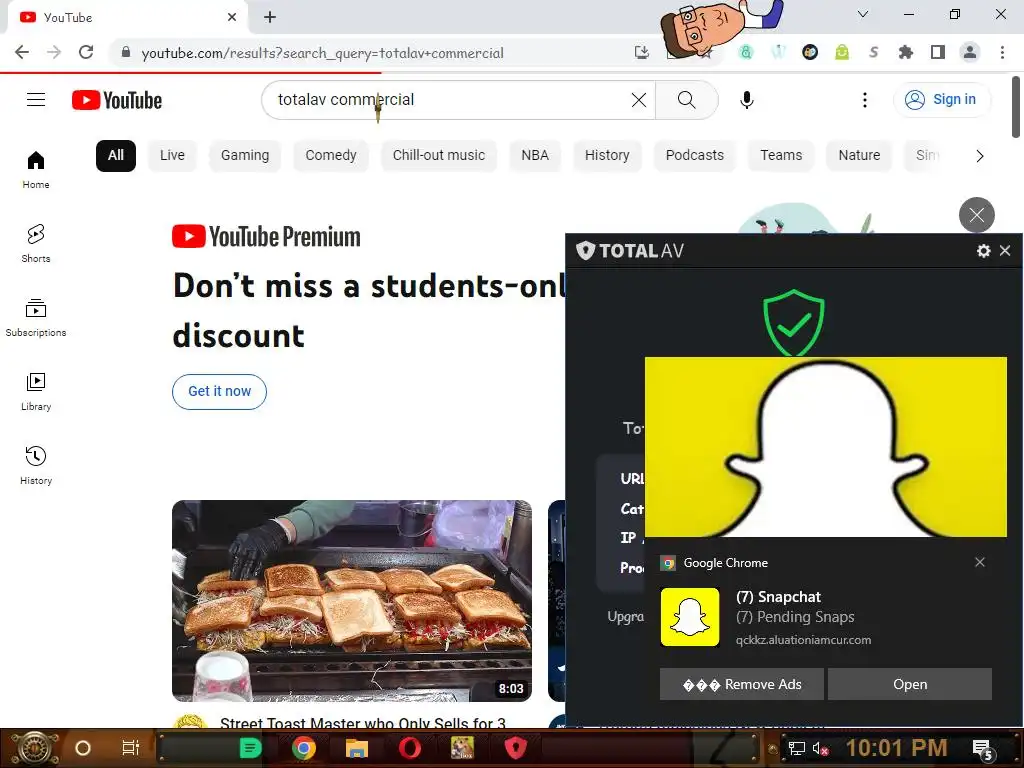This screenshot has width=1024, height=768.
Task: Click the install app icon in address bar
Action: 642,52
